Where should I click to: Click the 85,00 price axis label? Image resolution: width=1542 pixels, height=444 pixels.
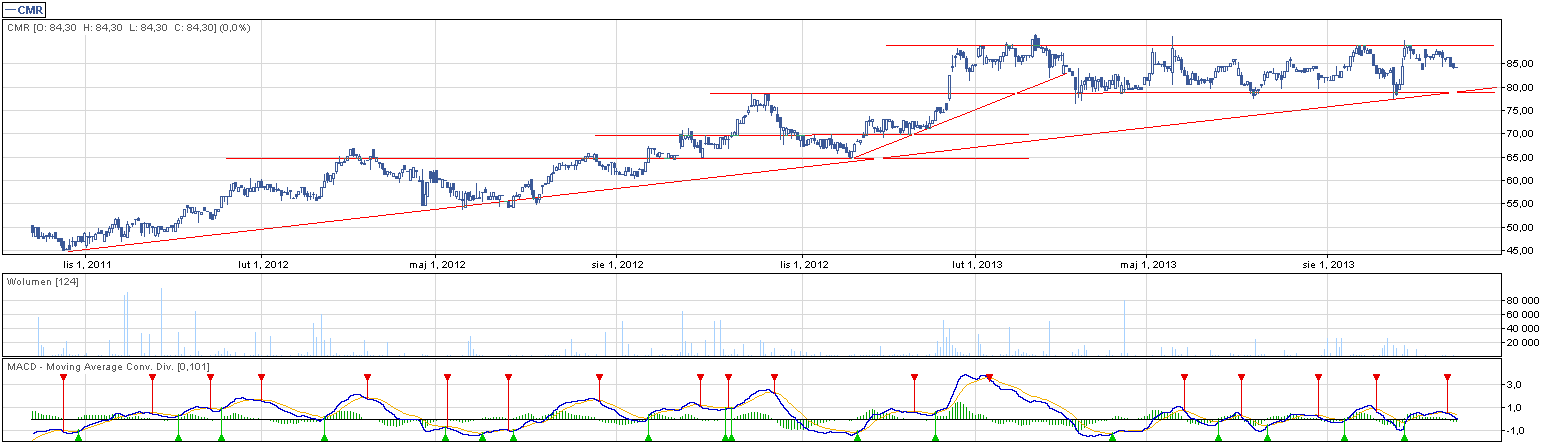tap(1522, 64)
